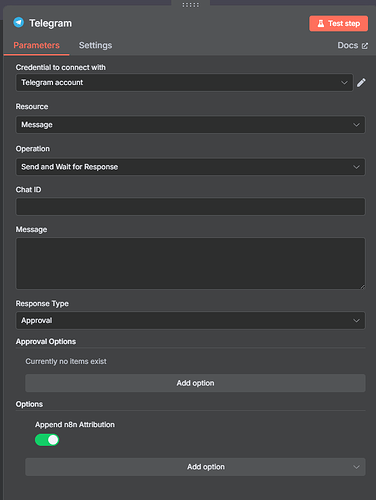Viewport: 376px width, 500px height.
Task: Open the Operation dropdown Send and Wait for Response
Action: coord(190,167)
